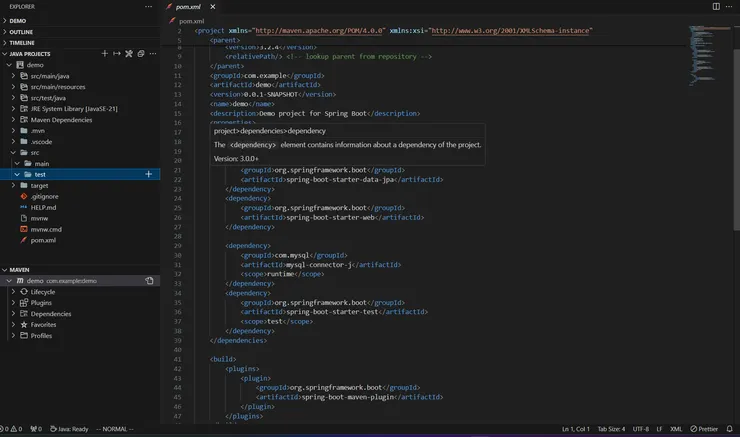This screenshot has width=740, height=437.
Task: Expand Maven Dependencies under Maven panel
Action: coord(50,314)
